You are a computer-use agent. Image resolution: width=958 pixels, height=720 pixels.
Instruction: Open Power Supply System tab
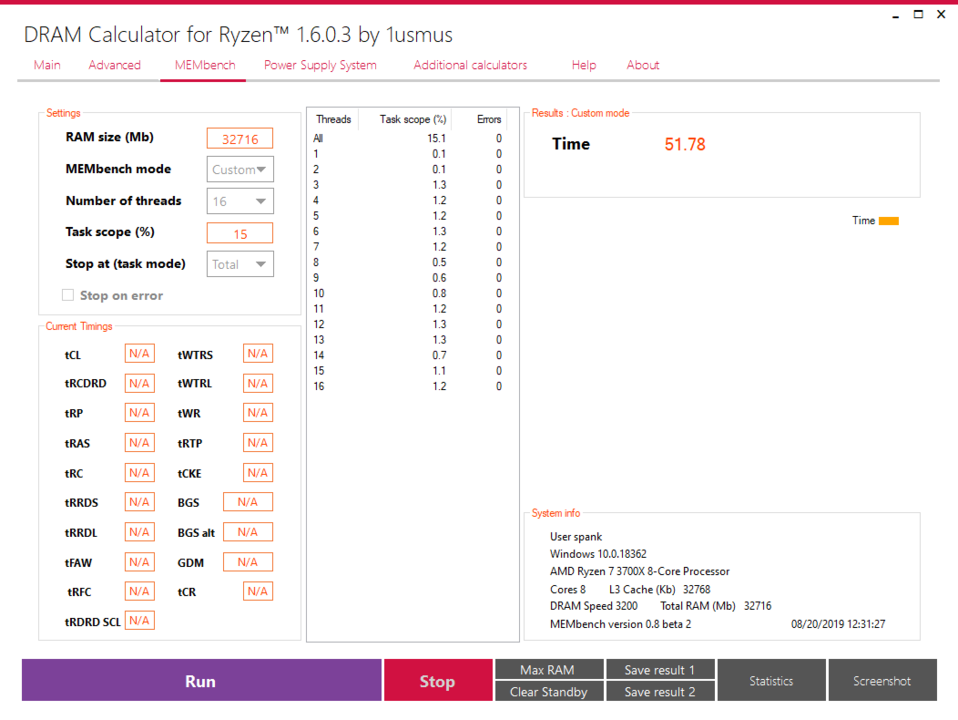click(x=320, y=65)
